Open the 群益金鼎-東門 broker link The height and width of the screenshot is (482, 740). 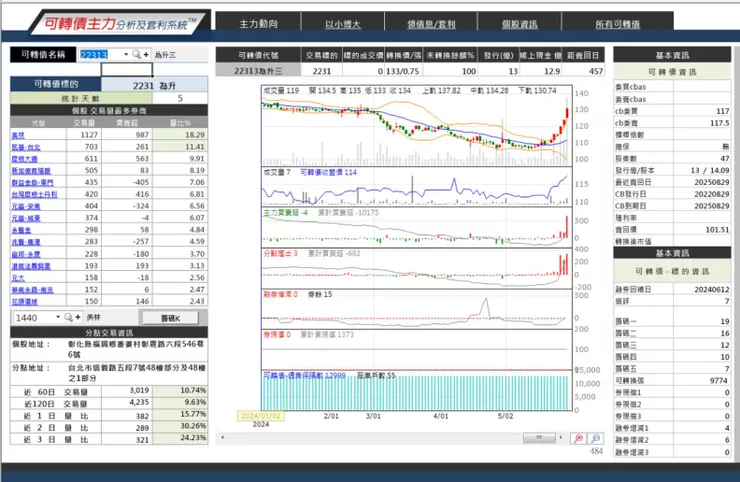pos(33,183)
